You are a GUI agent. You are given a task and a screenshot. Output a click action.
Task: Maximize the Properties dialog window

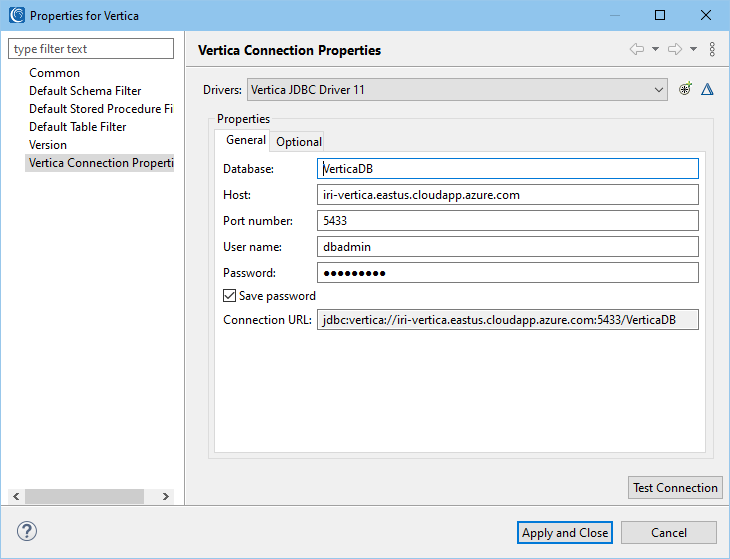point(660,15)
